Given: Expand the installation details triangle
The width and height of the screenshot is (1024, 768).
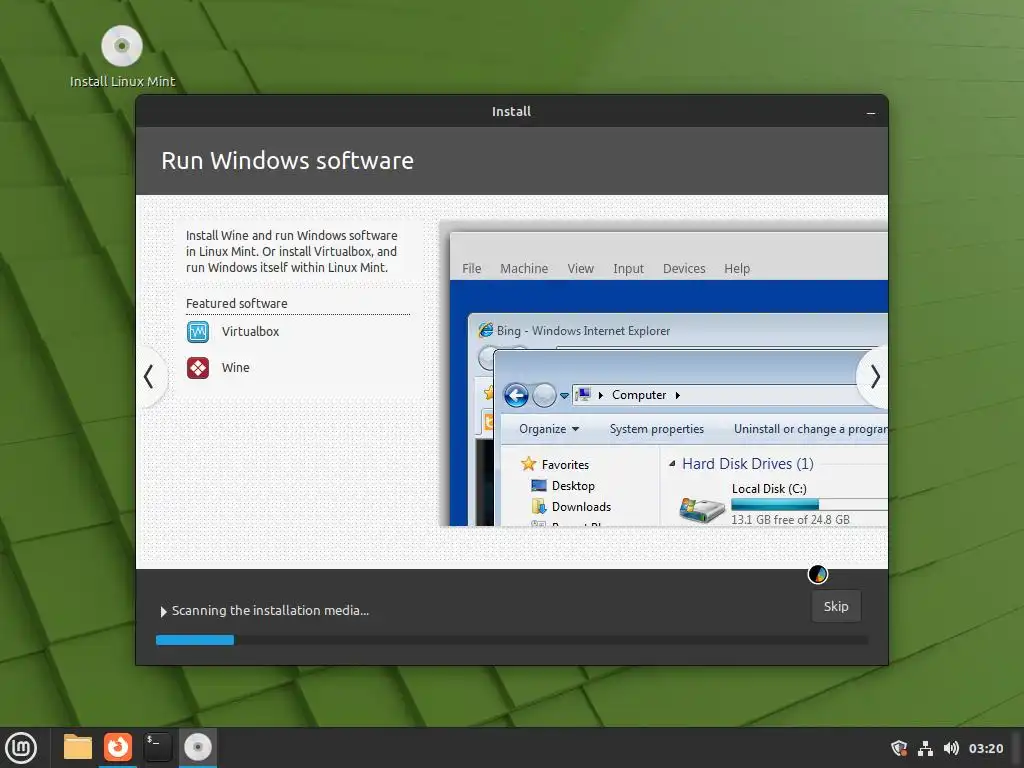Looking at the screenshot, I should [163, 612].
